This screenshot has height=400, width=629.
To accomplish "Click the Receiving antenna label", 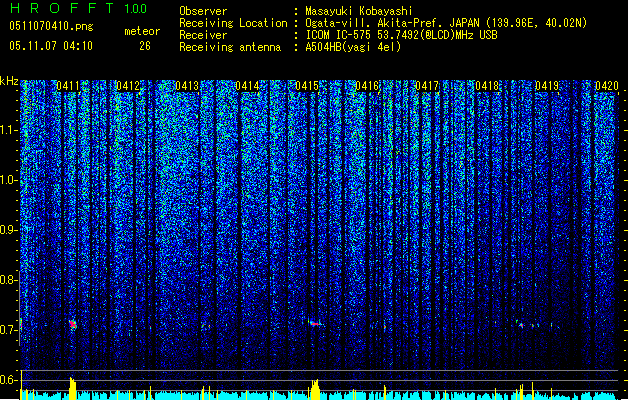I will coord(230,47).
